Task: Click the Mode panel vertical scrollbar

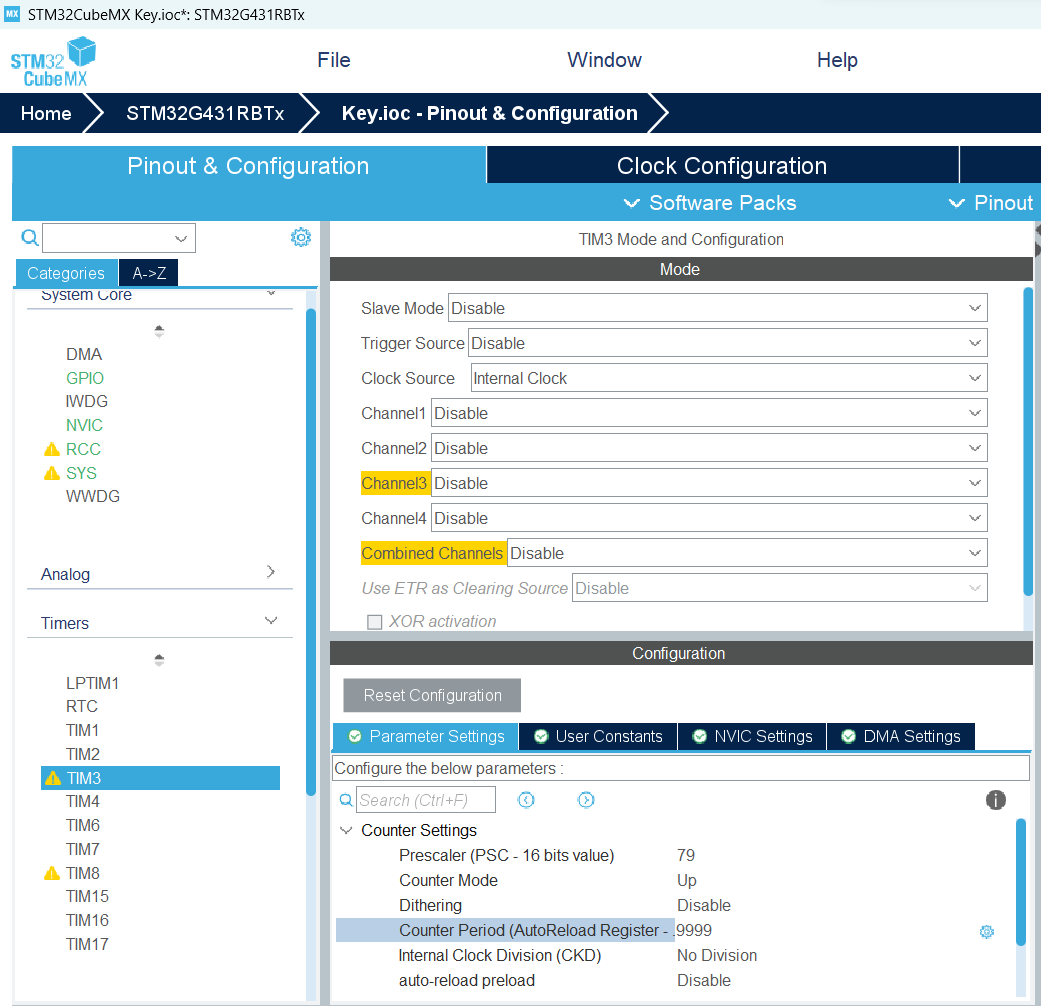Action: [x=1028, y=441]
